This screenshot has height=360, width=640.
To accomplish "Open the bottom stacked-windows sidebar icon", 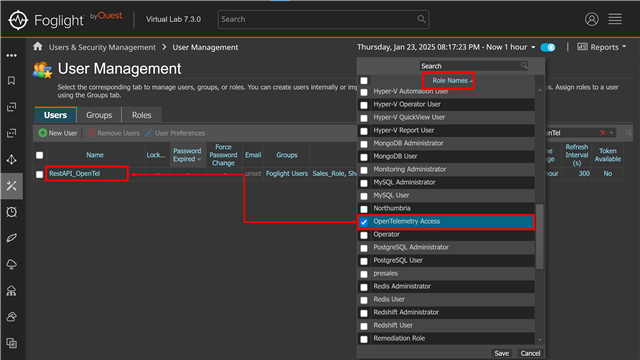I will tap(11, 343).
